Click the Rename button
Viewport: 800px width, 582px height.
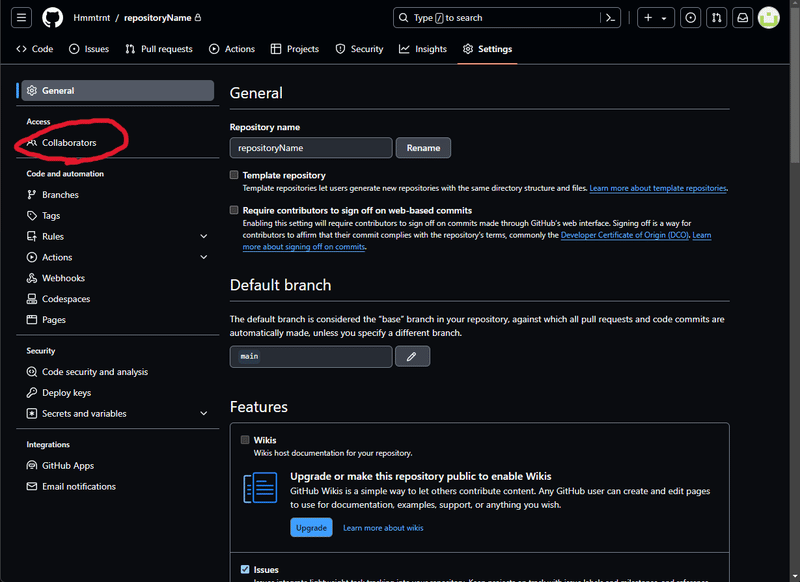(x=423, y=148)
